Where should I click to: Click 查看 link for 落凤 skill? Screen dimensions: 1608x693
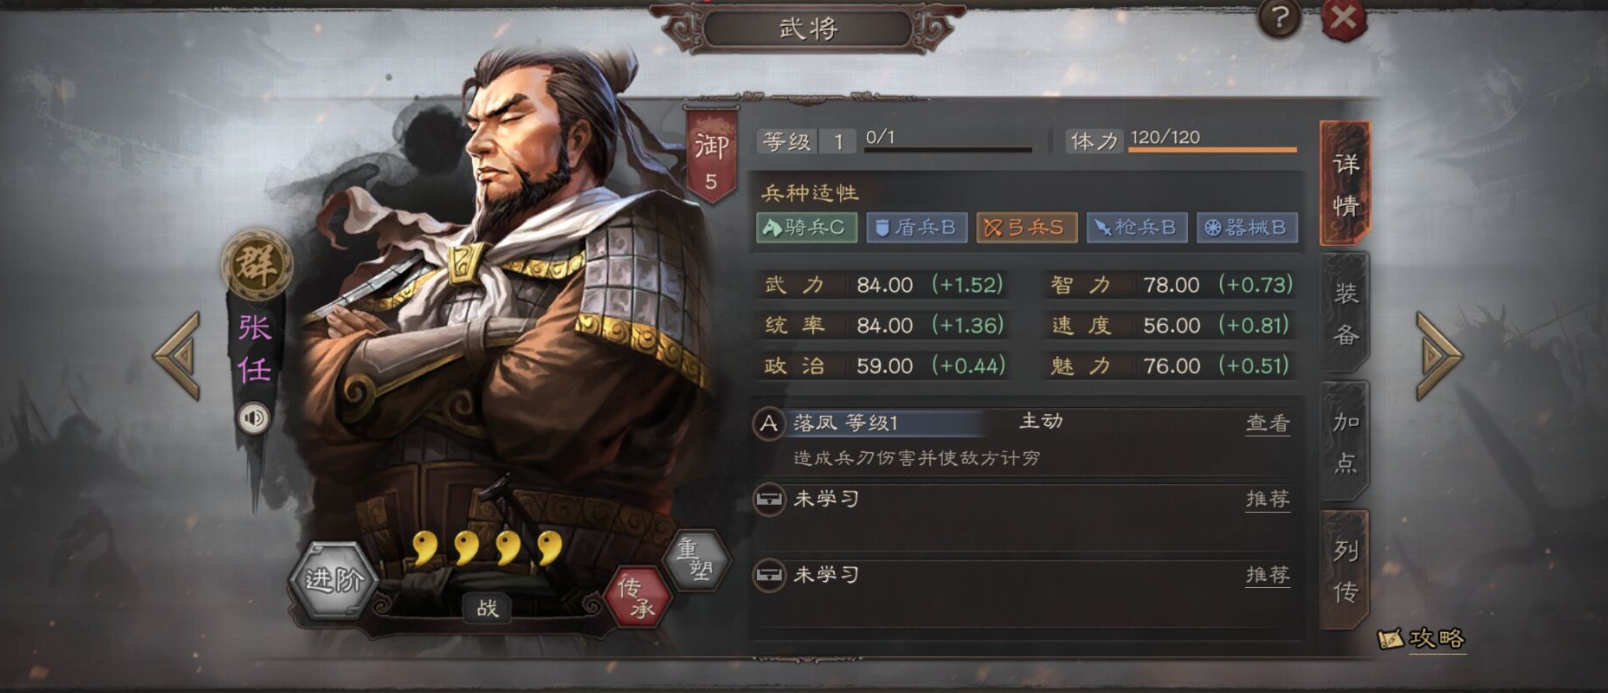tap(1267, 423)
